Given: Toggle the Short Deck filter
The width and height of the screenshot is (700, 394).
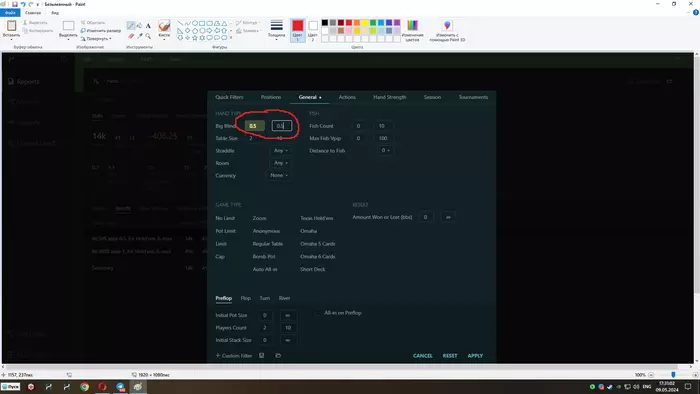Looking at the screenshot, I should 312,270.
